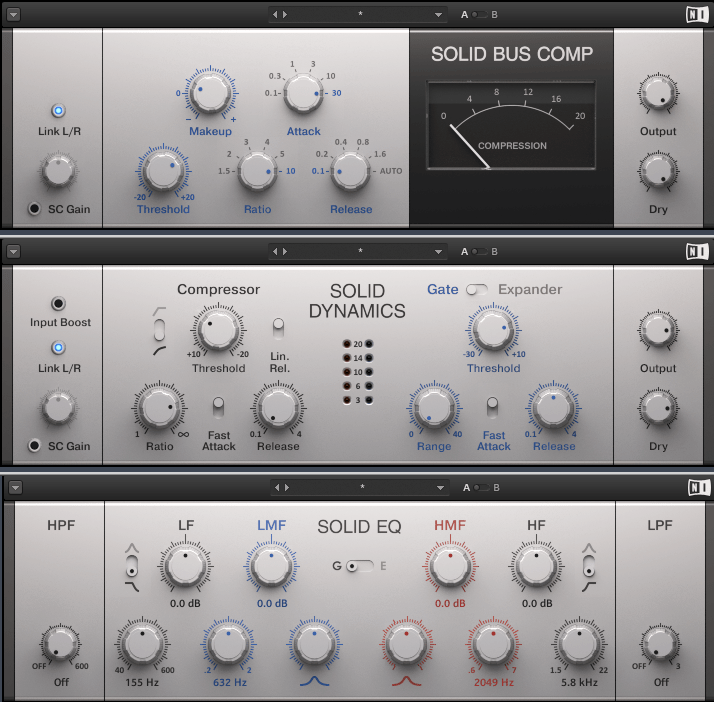
Task: Click the 5.8 kHz HF frequency value
Action: (x=579, y=682)
